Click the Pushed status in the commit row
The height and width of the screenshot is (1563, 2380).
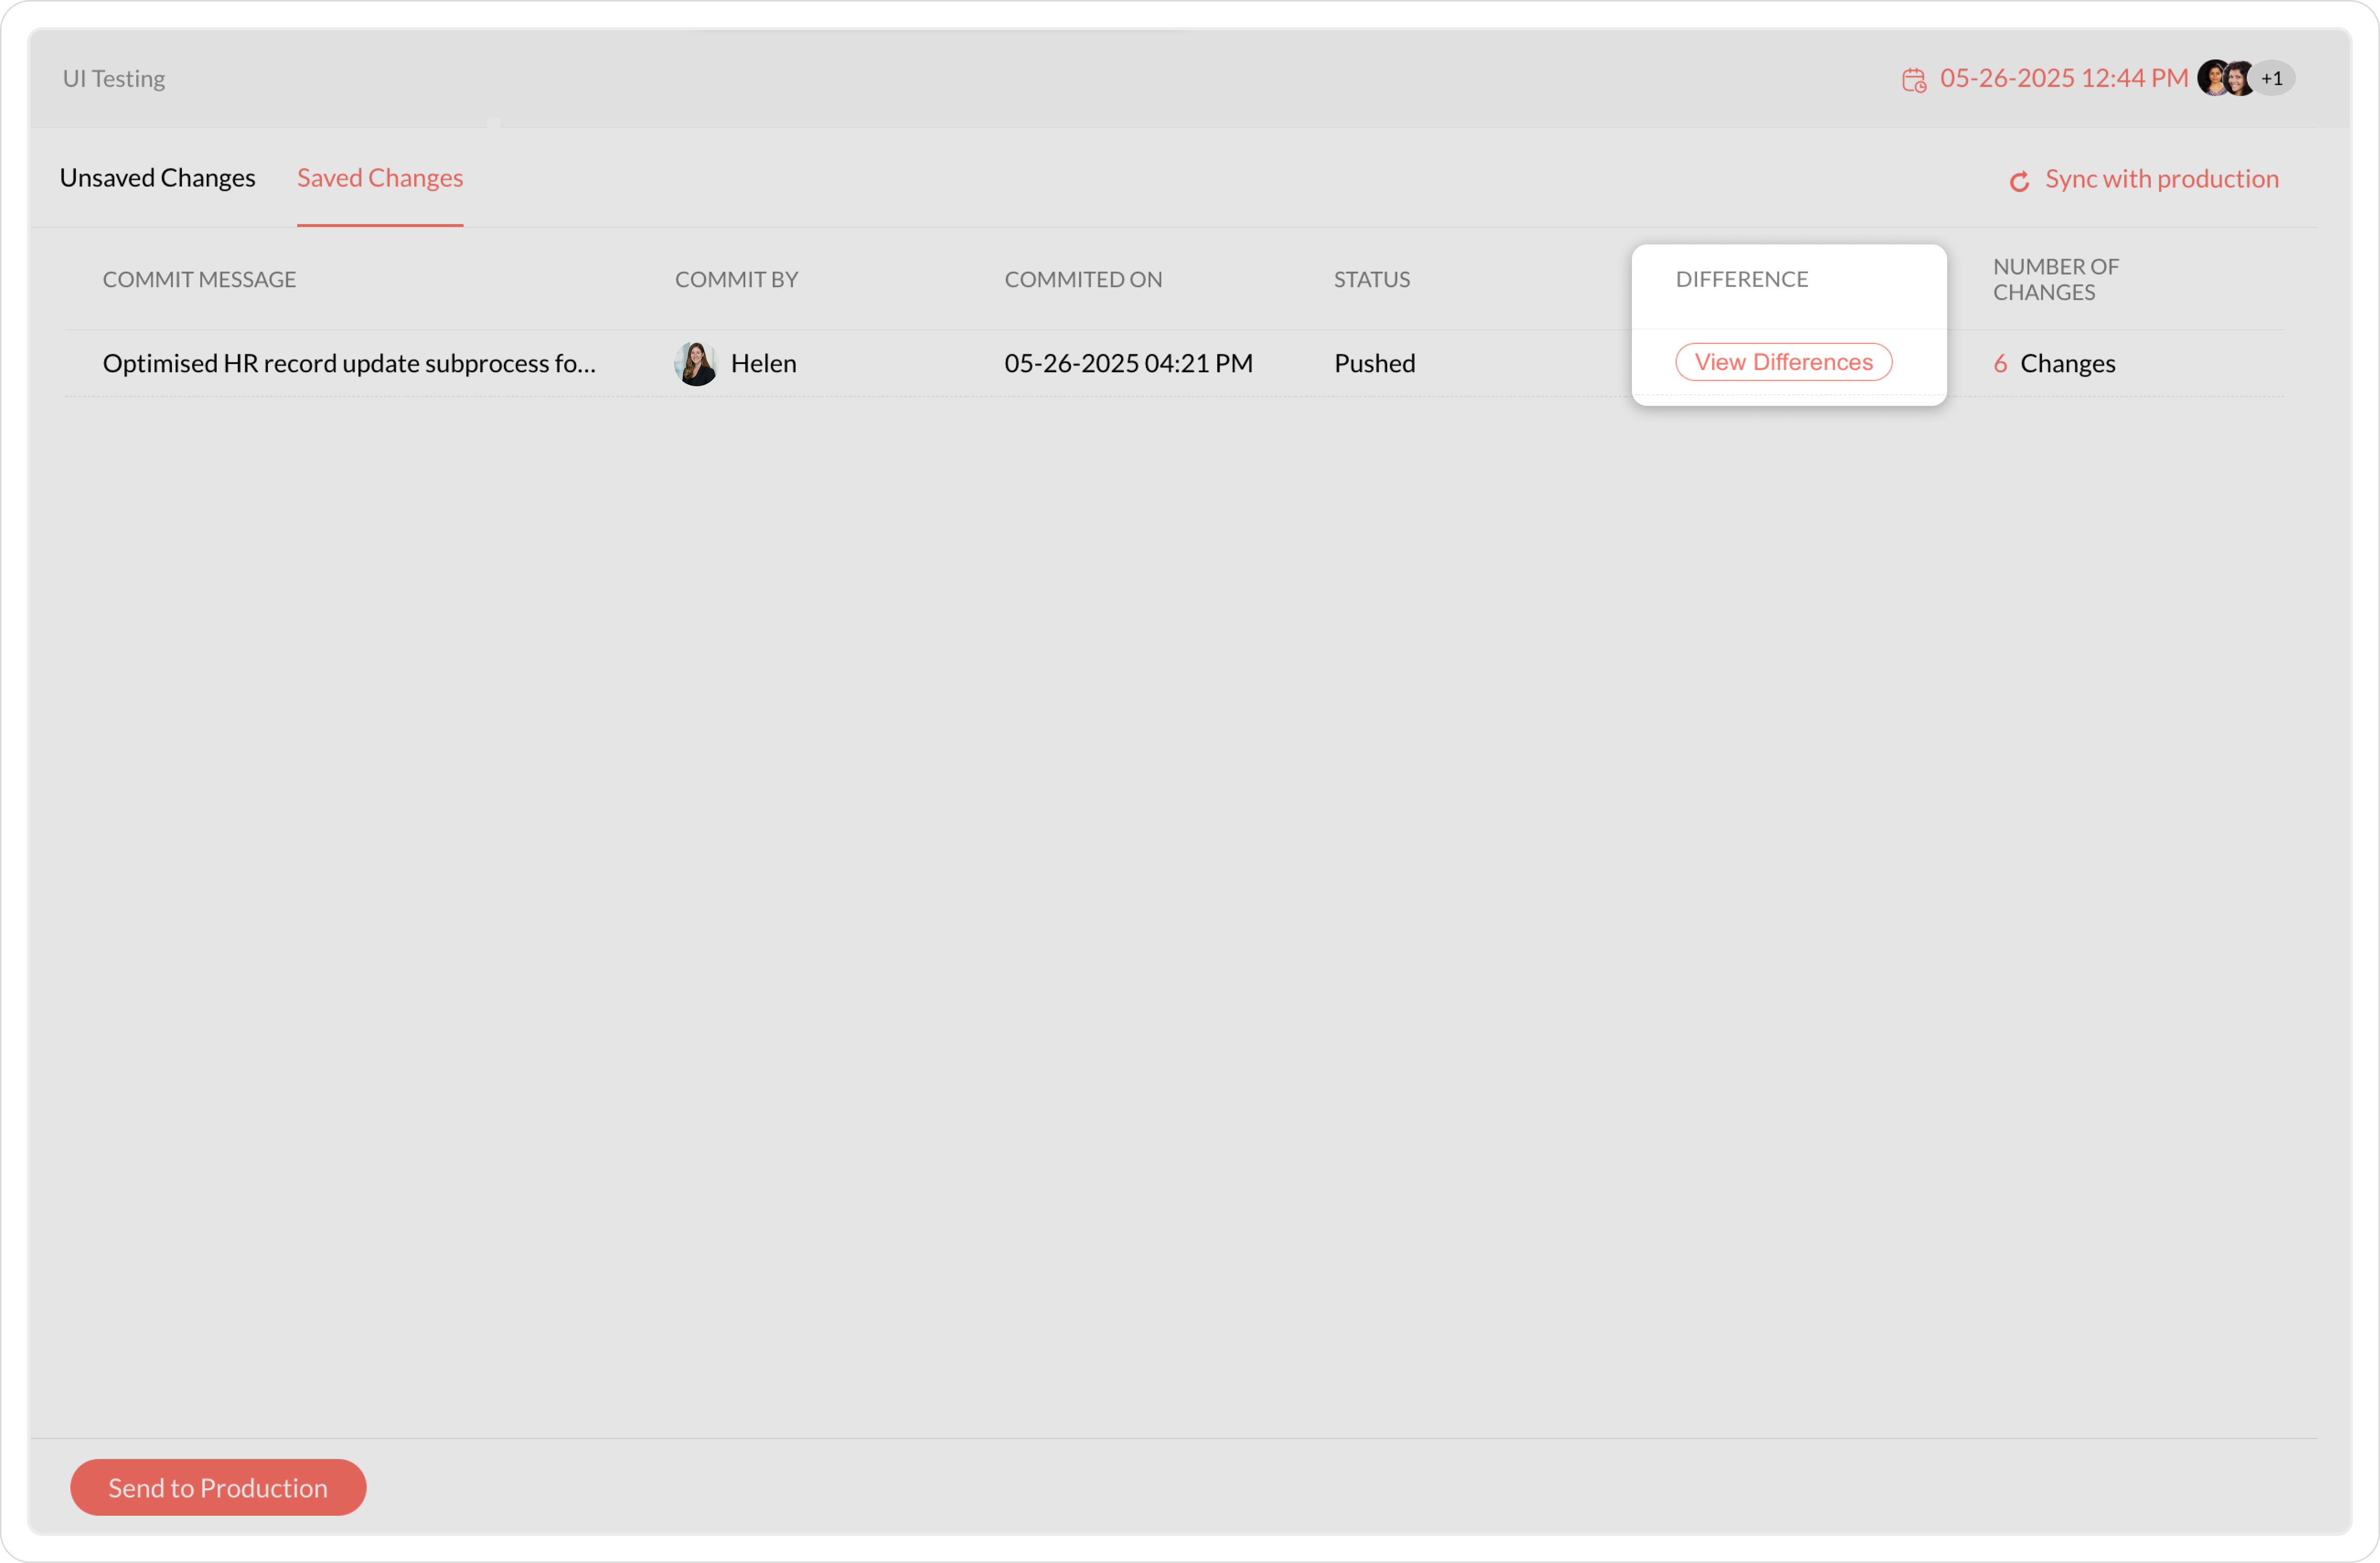click(x=1374, y=364)
